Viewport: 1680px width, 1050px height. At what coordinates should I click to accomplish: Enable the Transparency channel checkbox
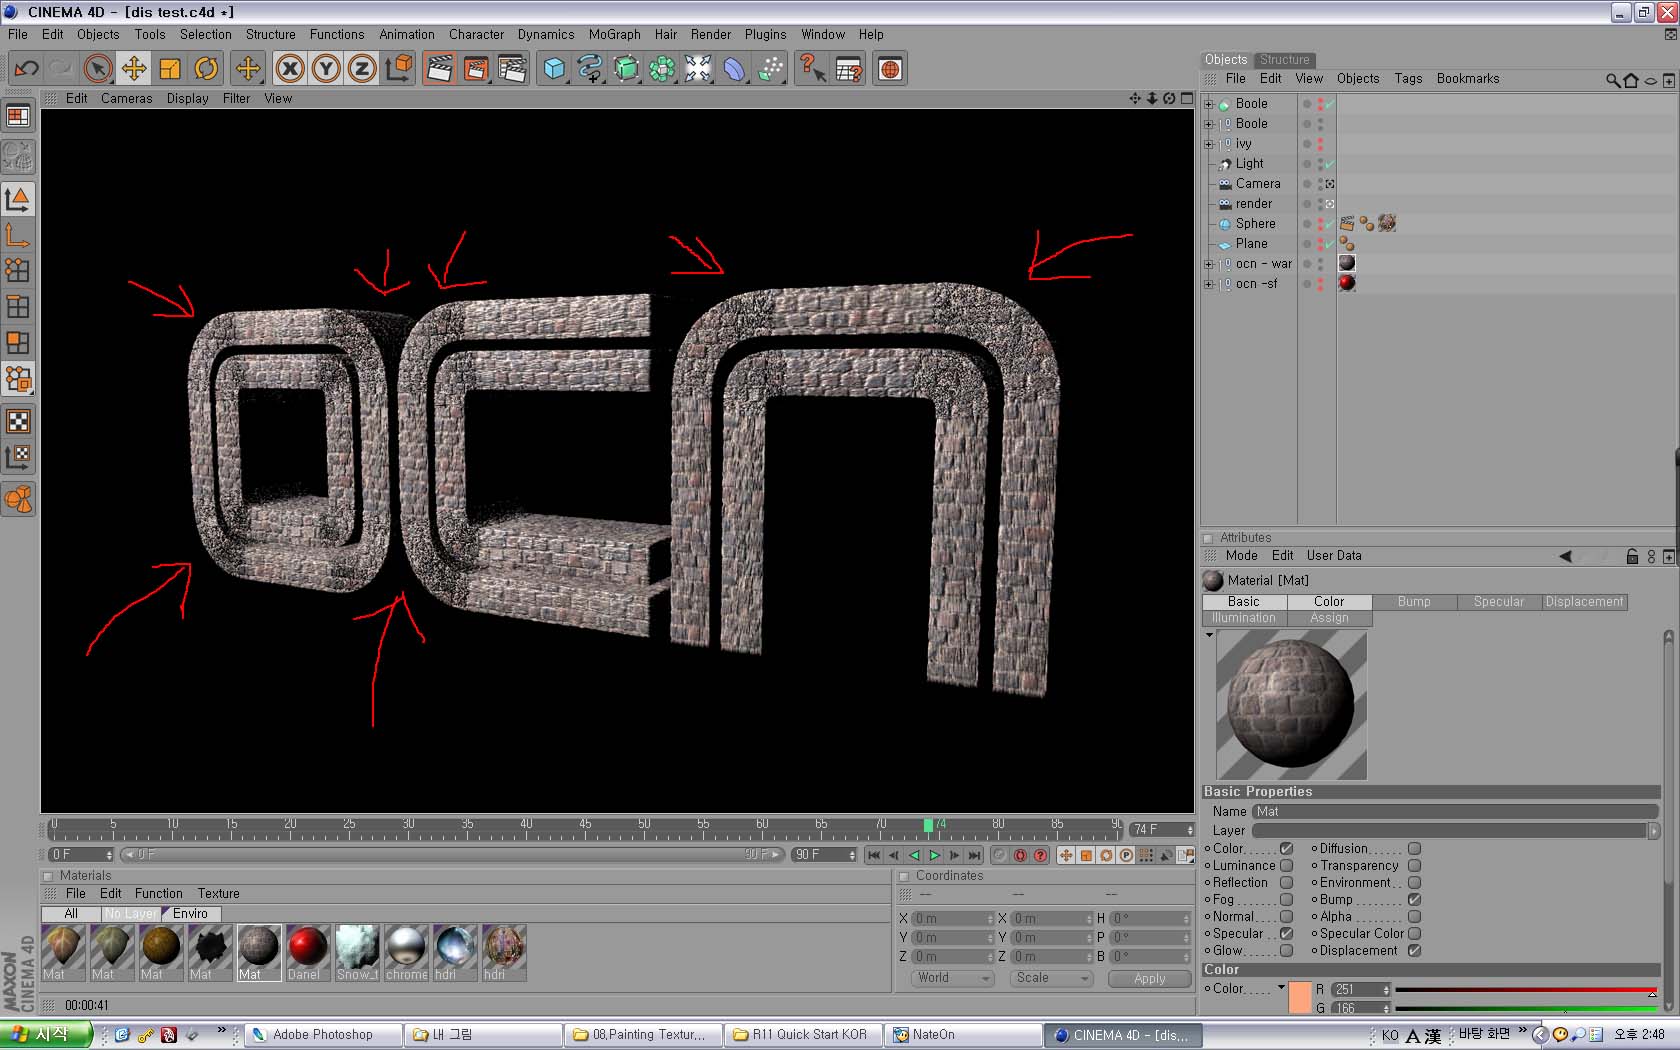[x=1414, y=865]
